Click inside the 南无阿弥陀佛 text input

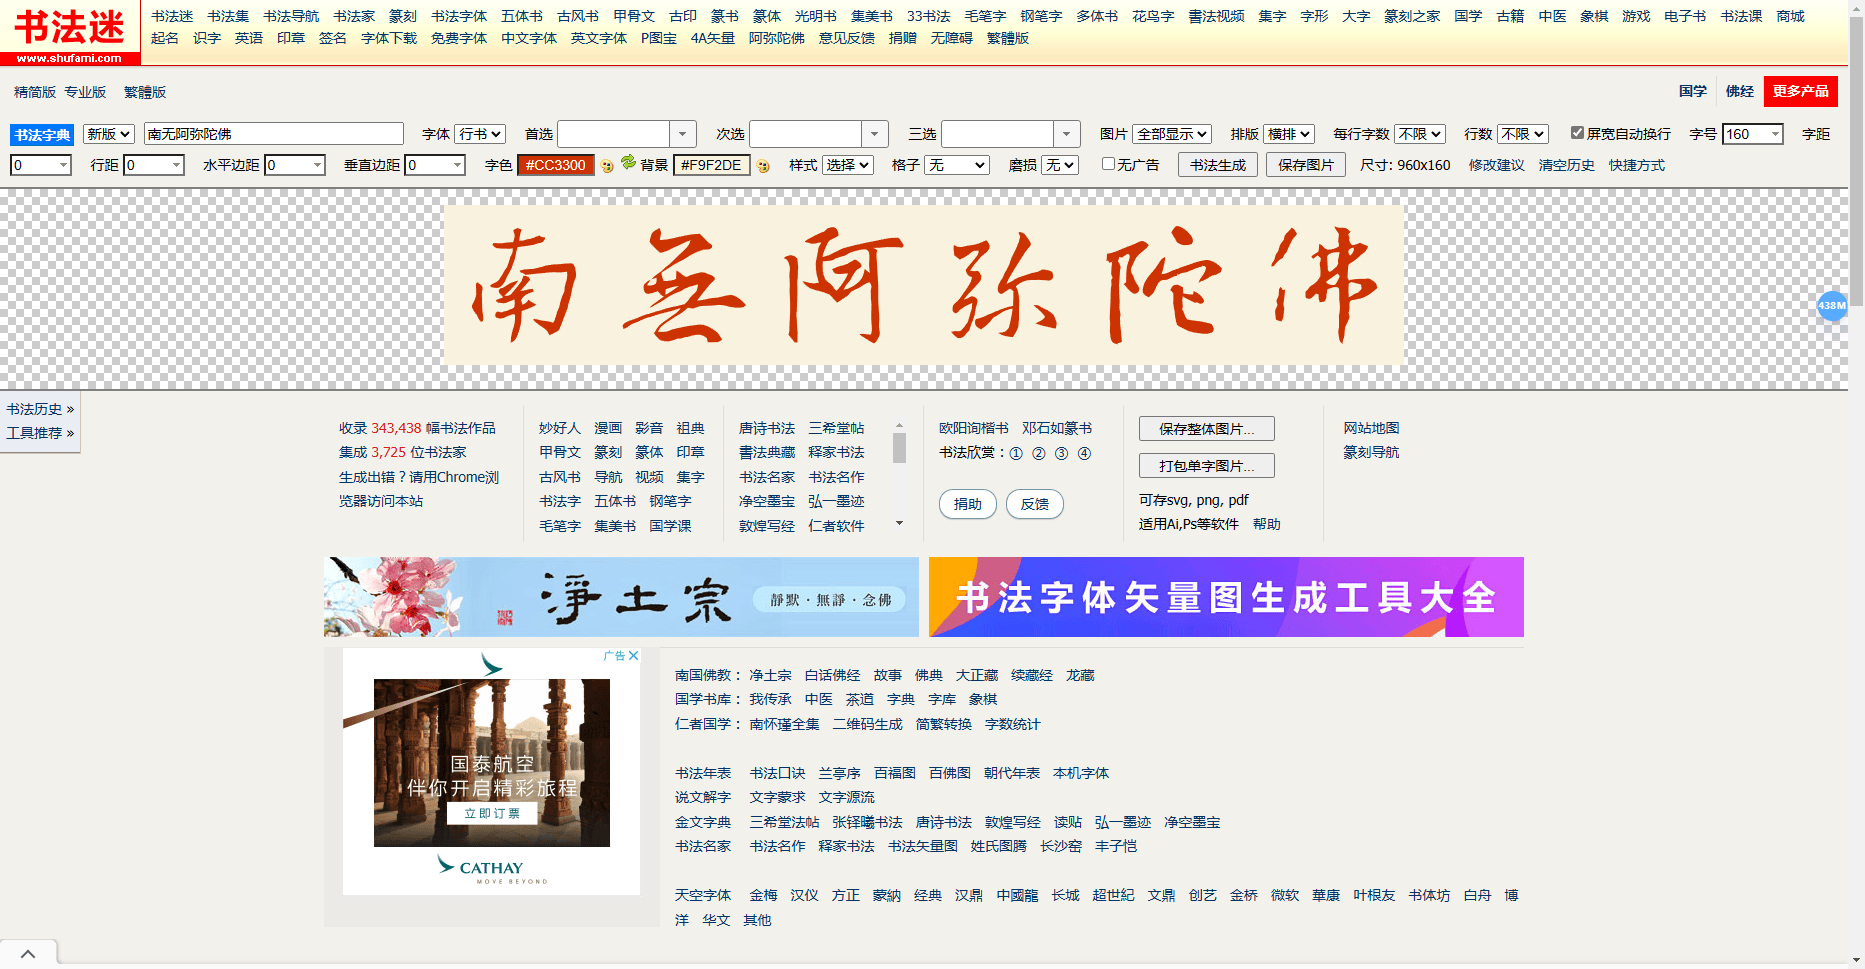[x=272, y=132]
